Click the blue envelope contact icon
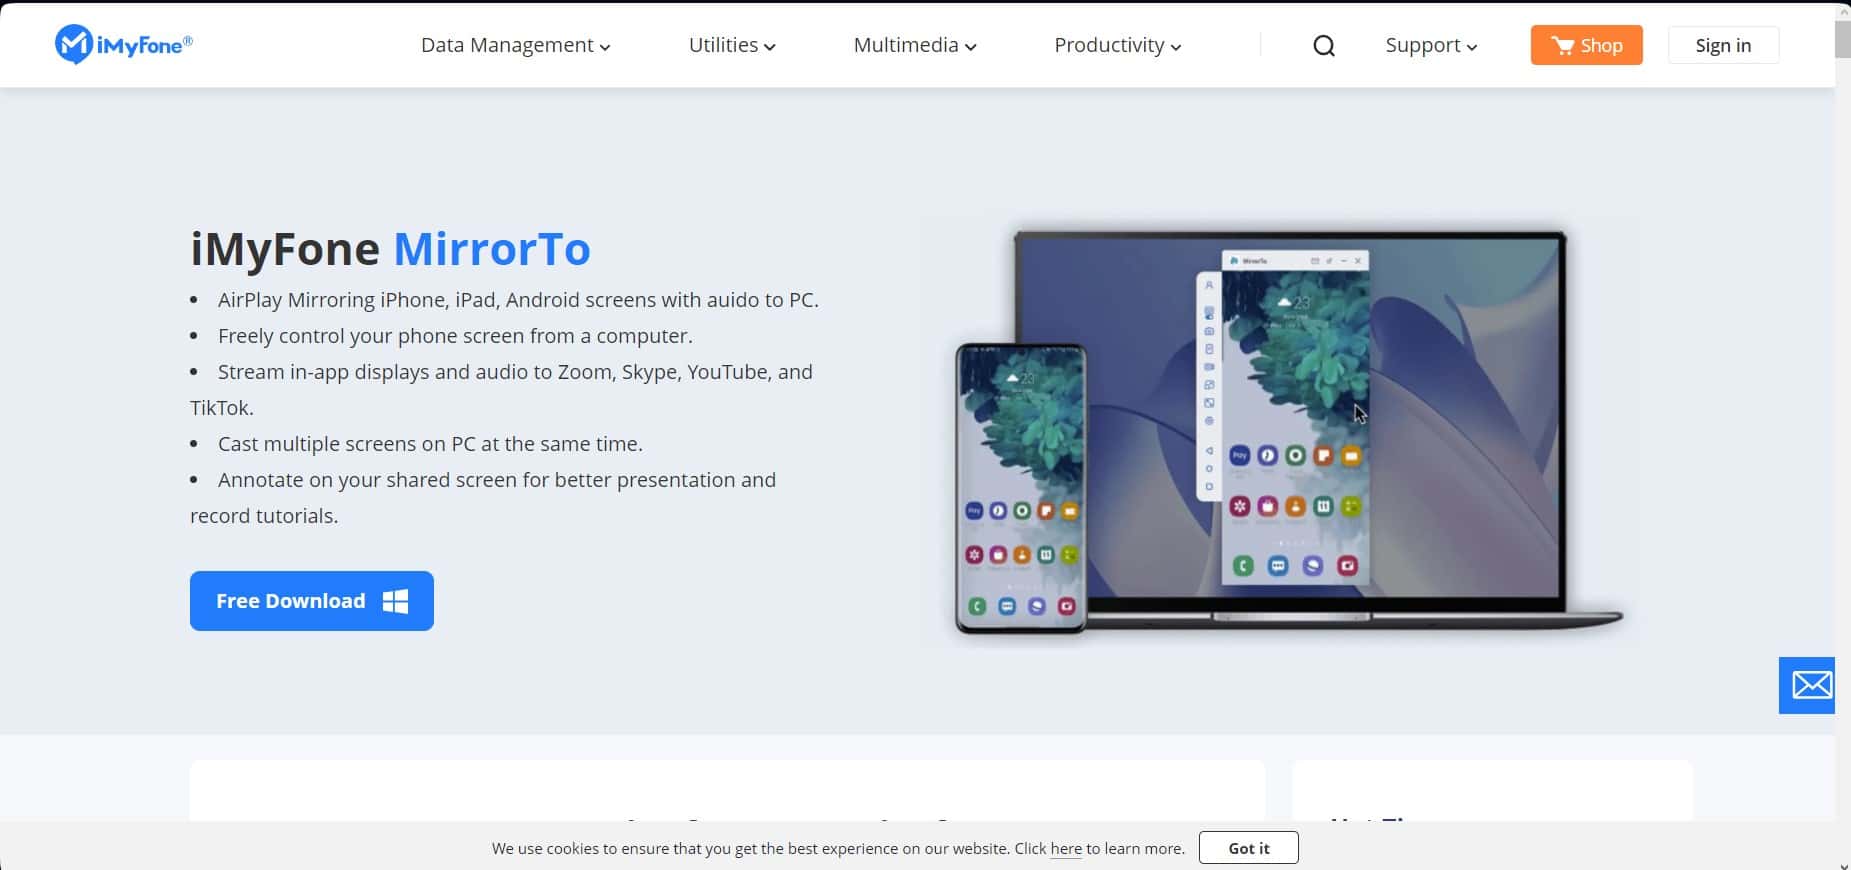This screenshot has width=1851, height=870. point(1810,685)
